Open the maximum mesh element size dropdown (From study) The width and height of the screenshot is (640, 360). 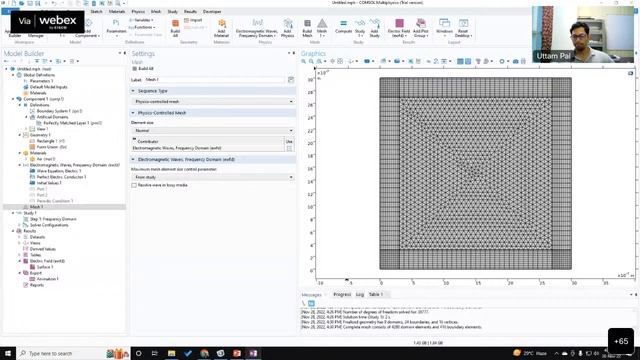[213, 177]
